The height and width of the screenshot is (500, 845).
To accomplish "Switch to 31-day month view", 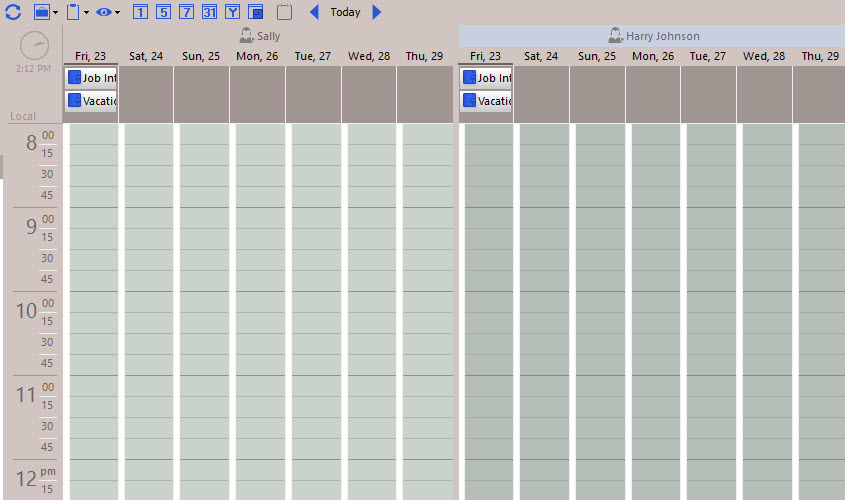I will coord(209,12).
